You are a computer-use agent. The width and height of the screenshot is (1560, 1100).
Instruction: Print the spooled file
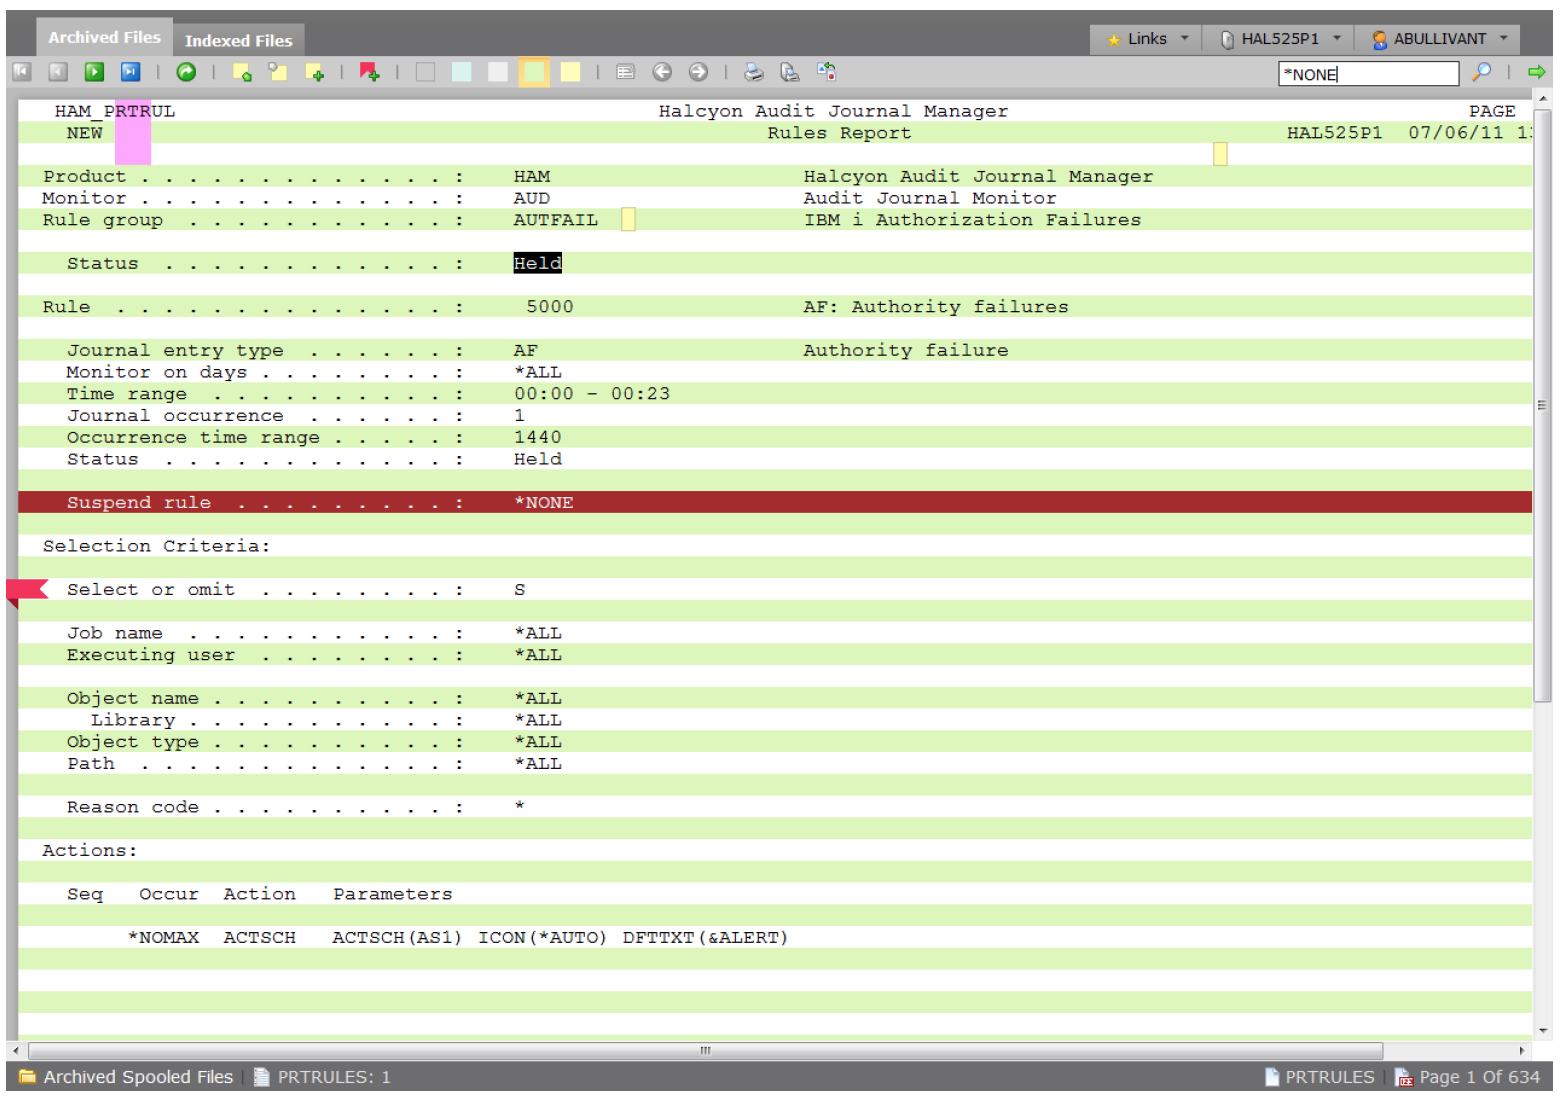click(754, 72)
